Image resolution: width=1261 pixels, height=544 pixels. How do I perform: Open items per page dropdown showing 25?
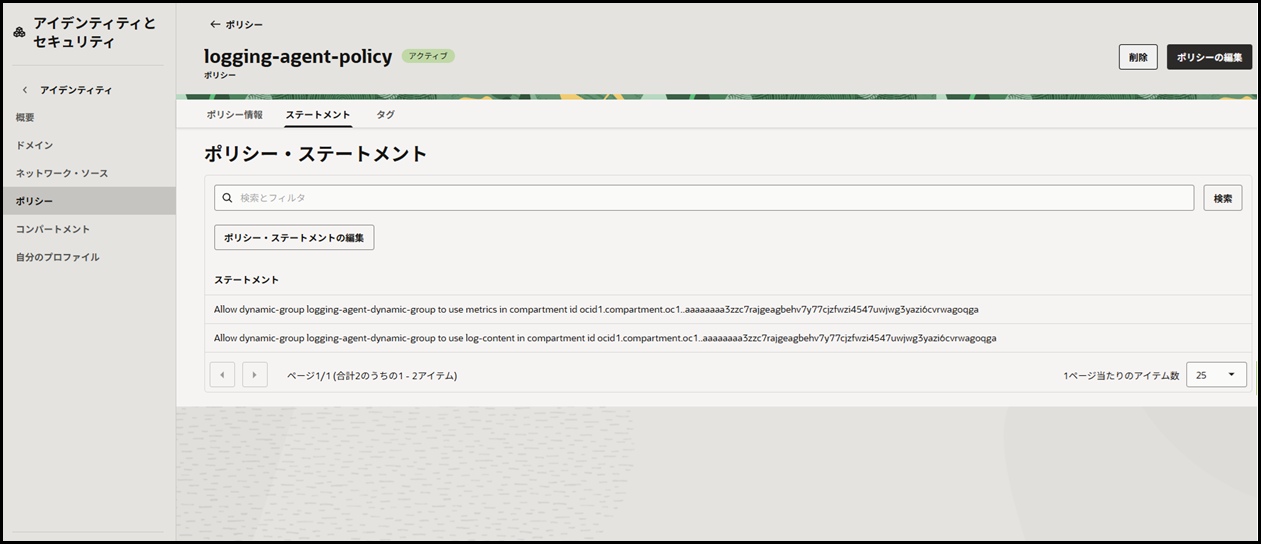tap(1215, 375)
